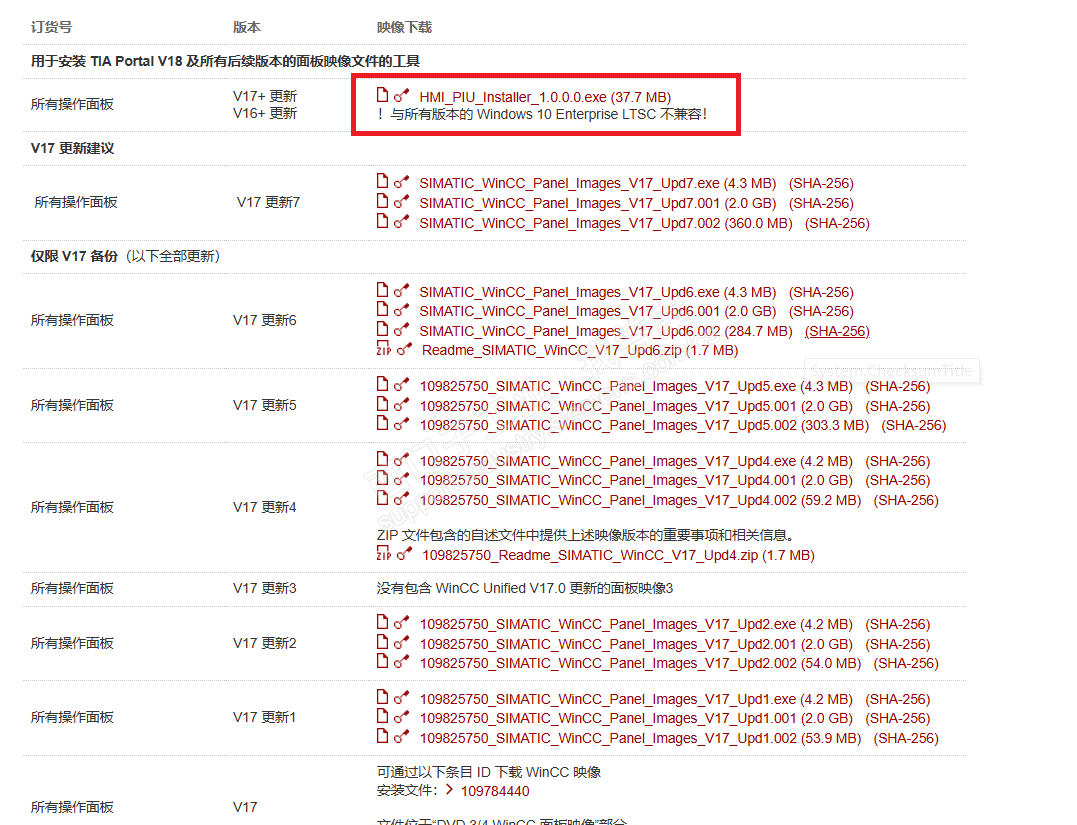Download V17_Upd5.002 (303.3 MB) file
This screenshot has width=1077, height=825.
coord(644,425)
